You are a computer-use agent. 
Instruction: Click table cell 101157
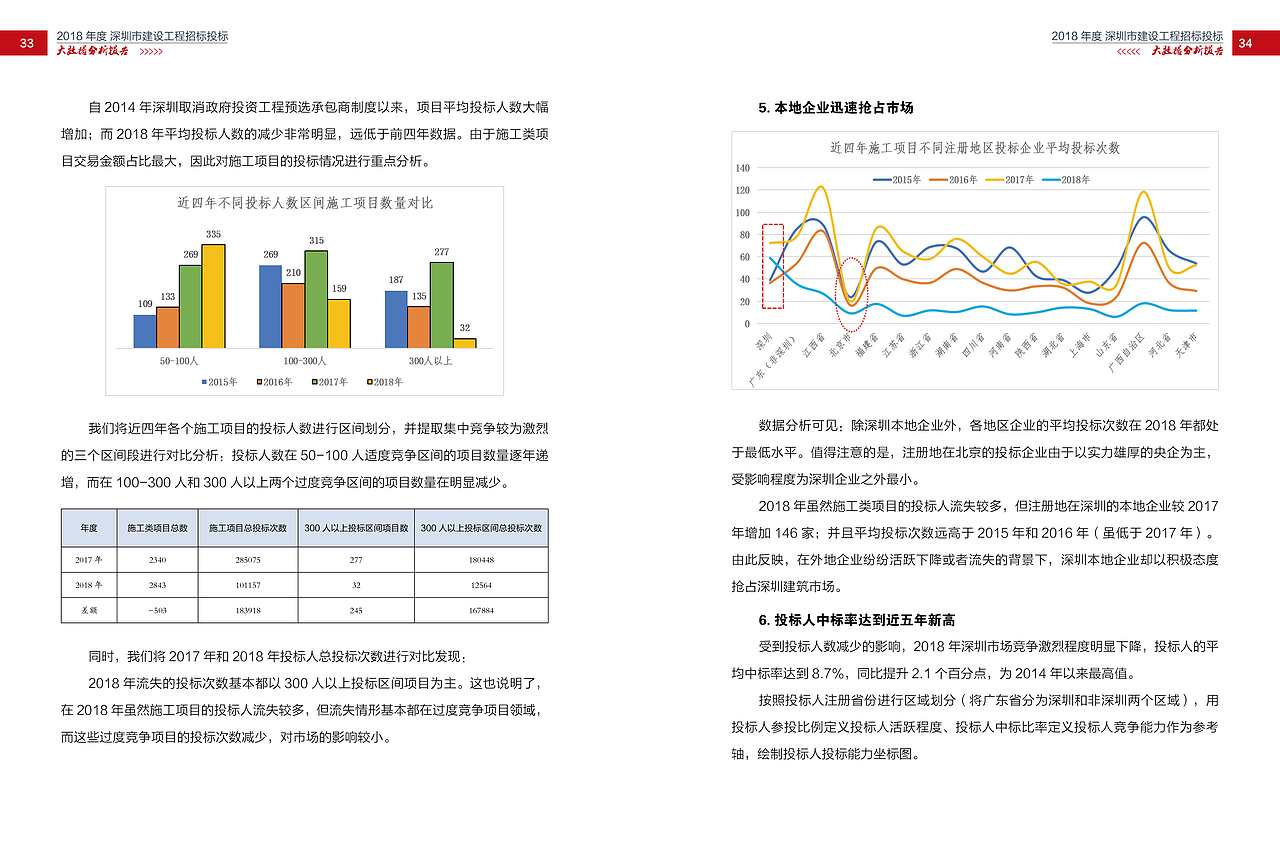click(x=248, y=585)
